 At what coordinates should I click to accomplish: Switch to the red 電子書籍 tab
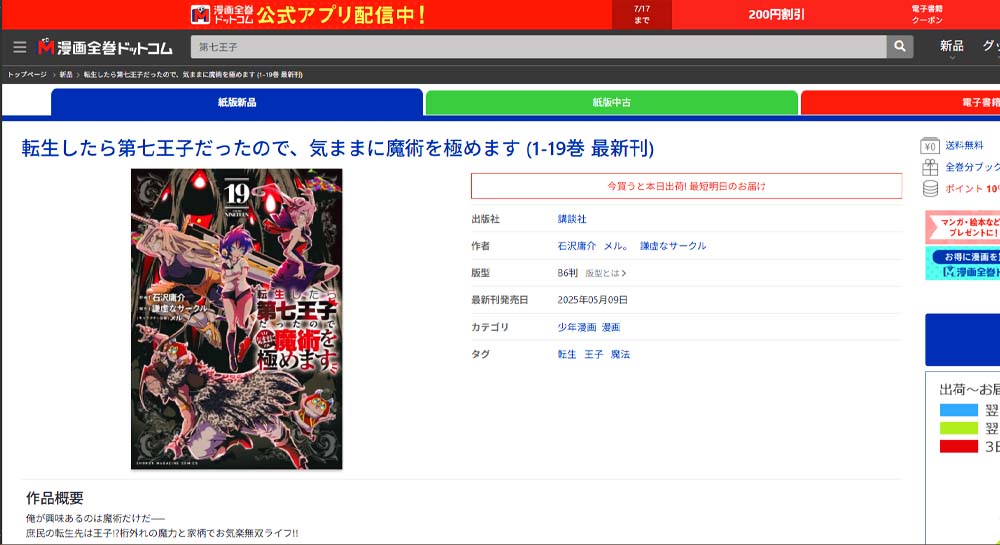[901, 102]
